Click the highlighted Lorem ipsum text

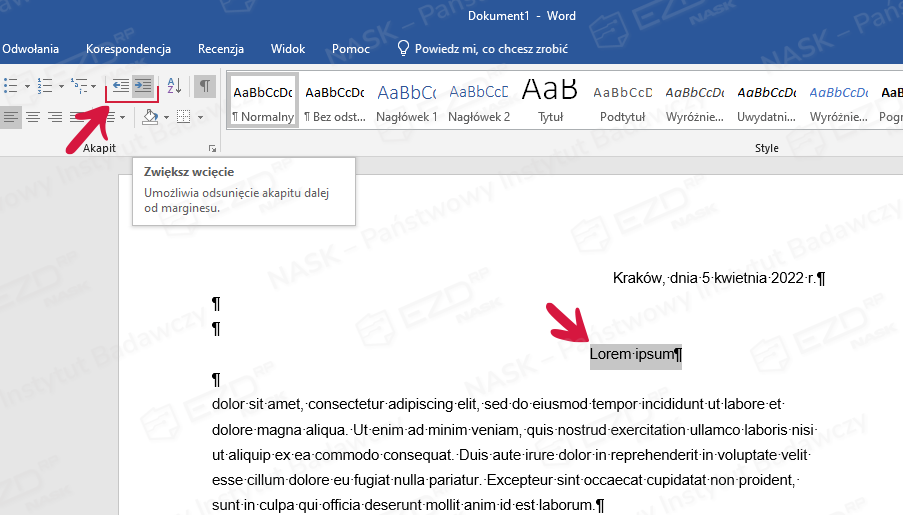coord(635,354)
